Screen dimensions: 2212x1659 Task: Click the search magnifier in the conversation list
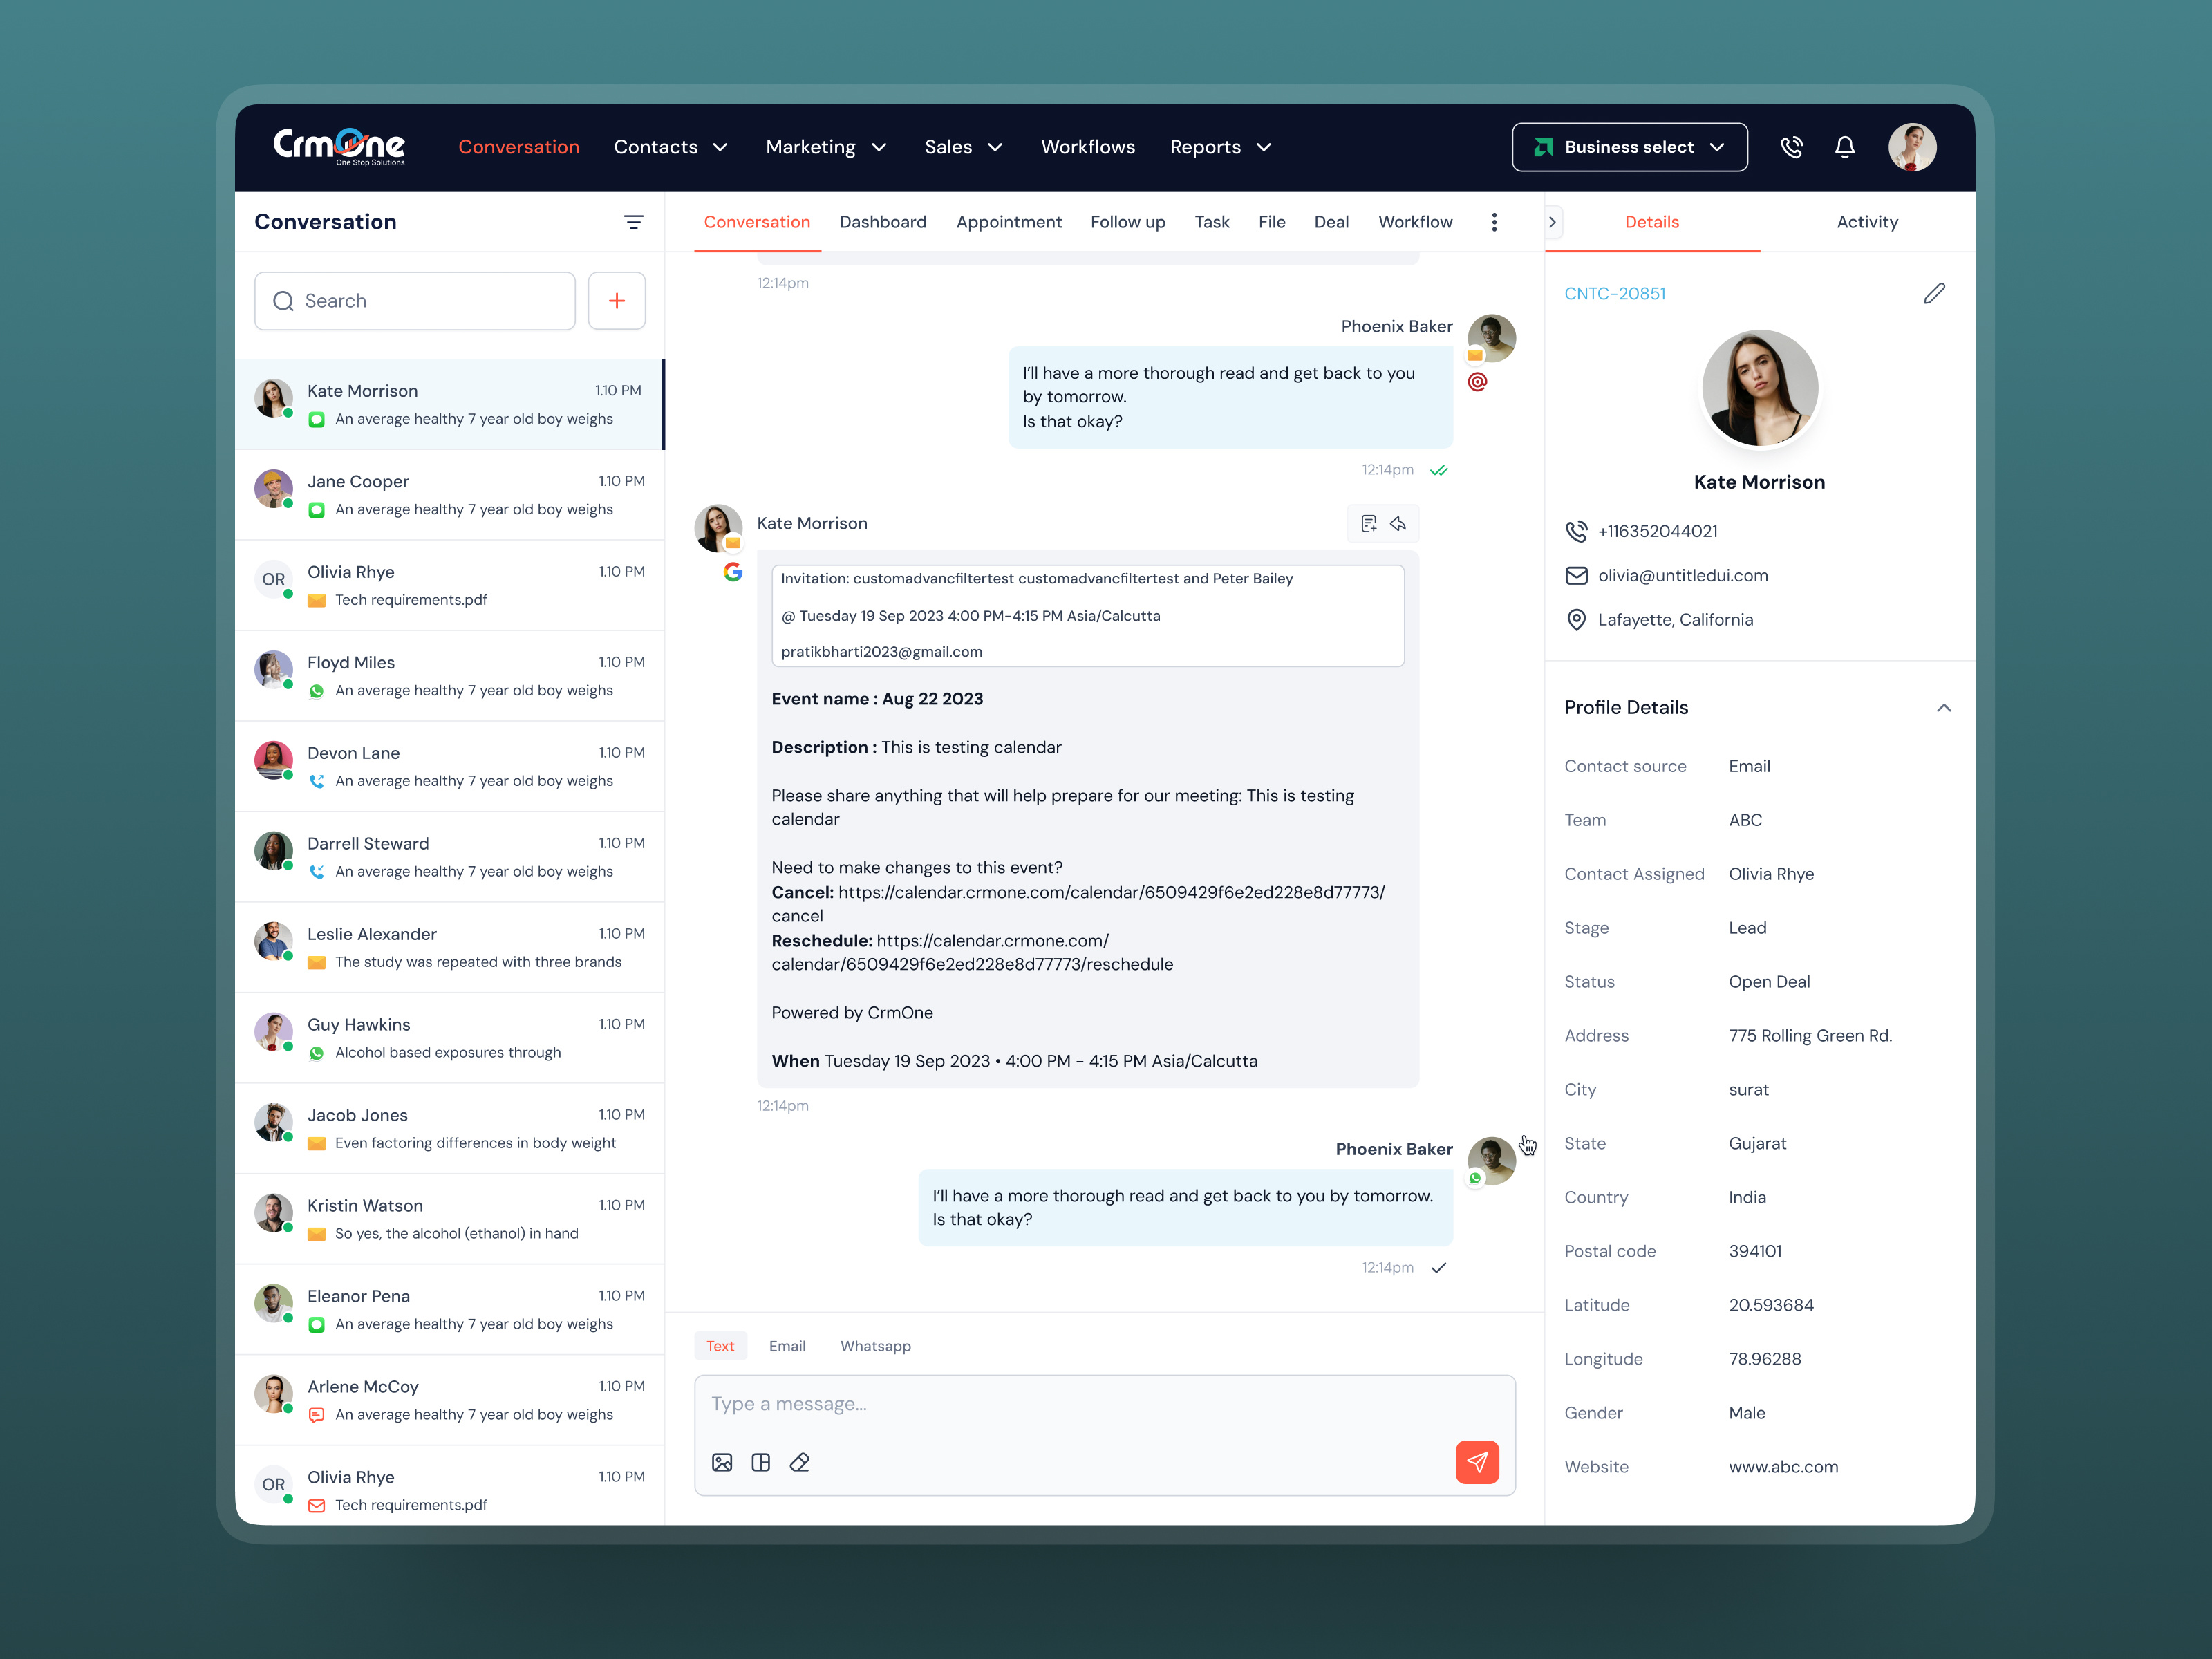point(283,301)
